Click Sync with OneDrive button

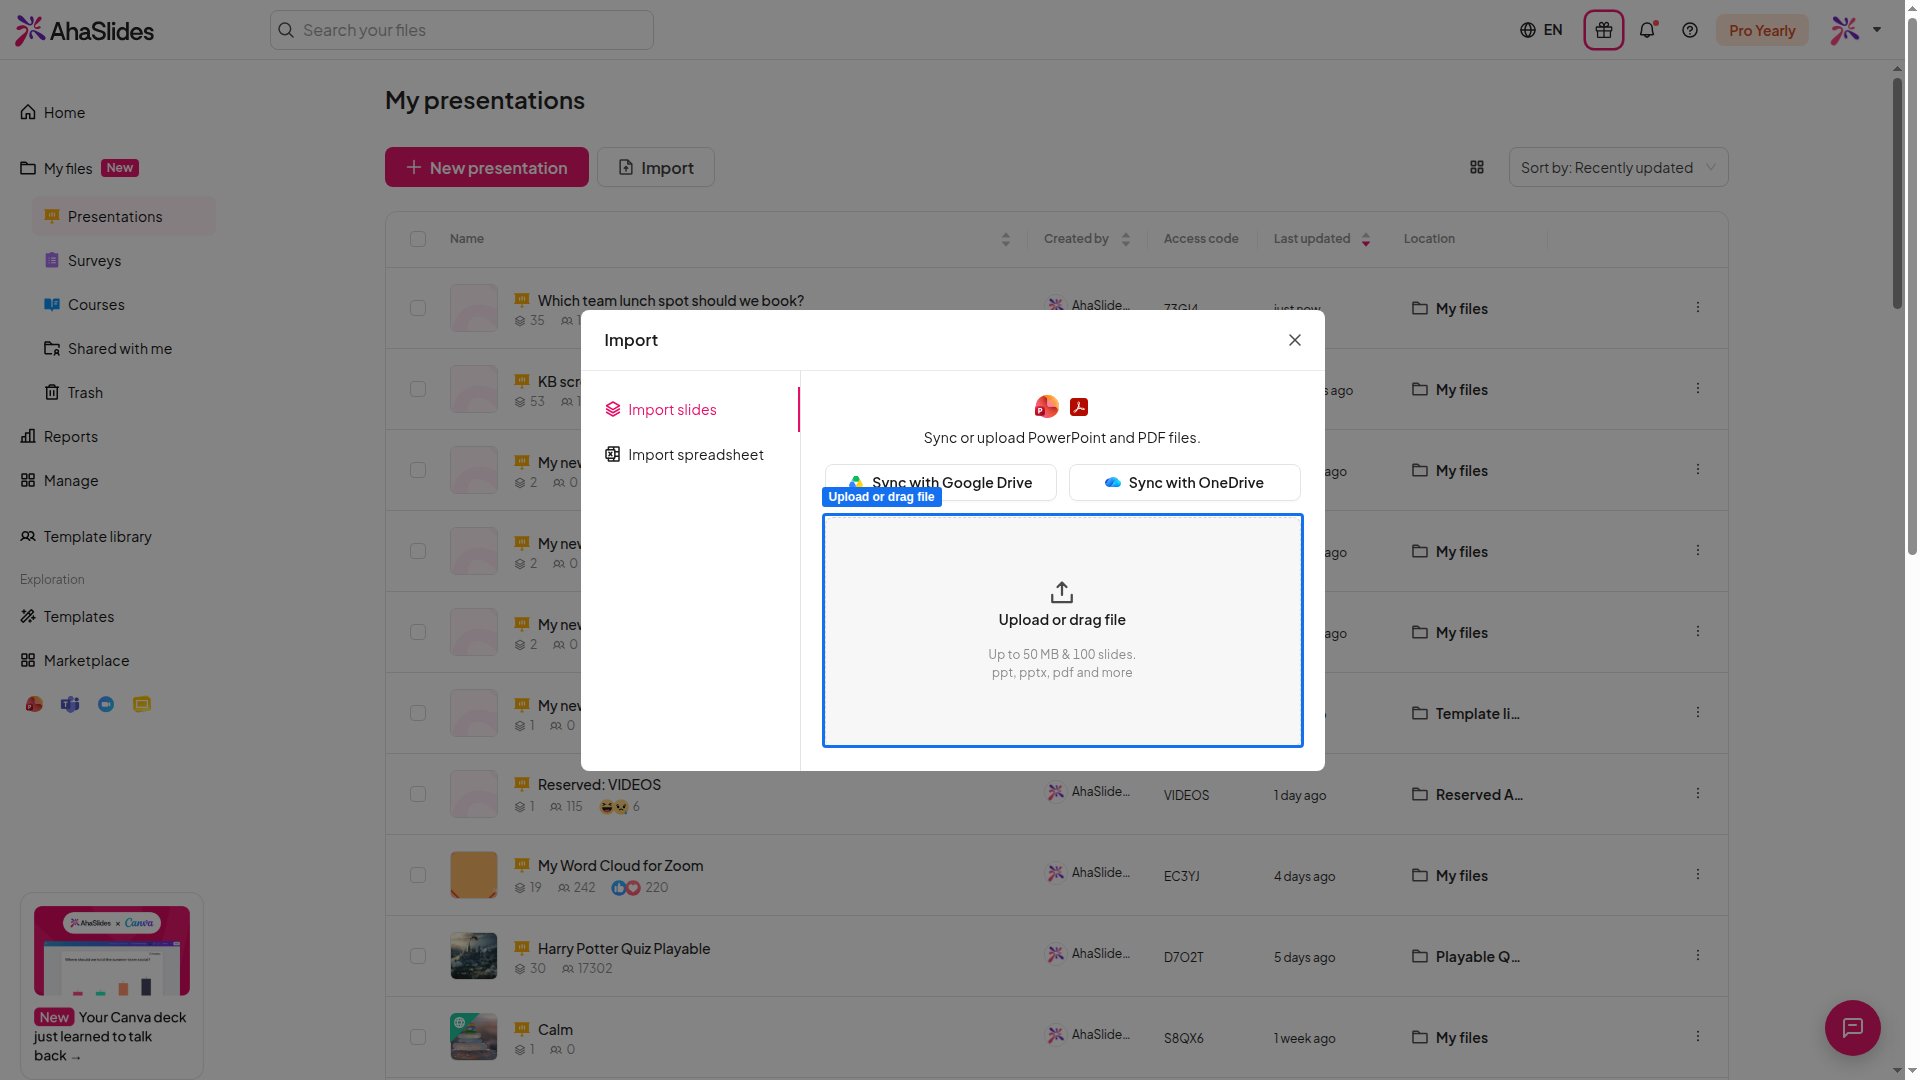(1184, 483)
